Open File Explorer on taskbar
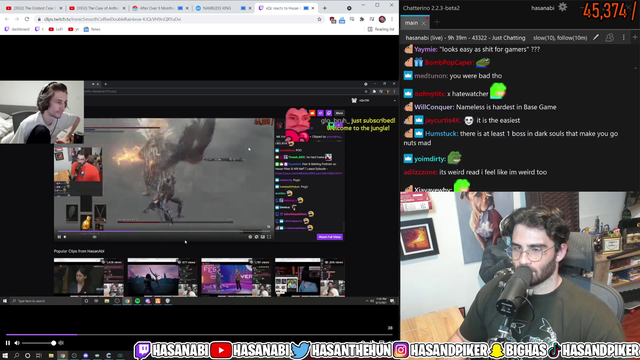This screenshot has height=360, width=640. pyautogui.click(x=51, y=356)
